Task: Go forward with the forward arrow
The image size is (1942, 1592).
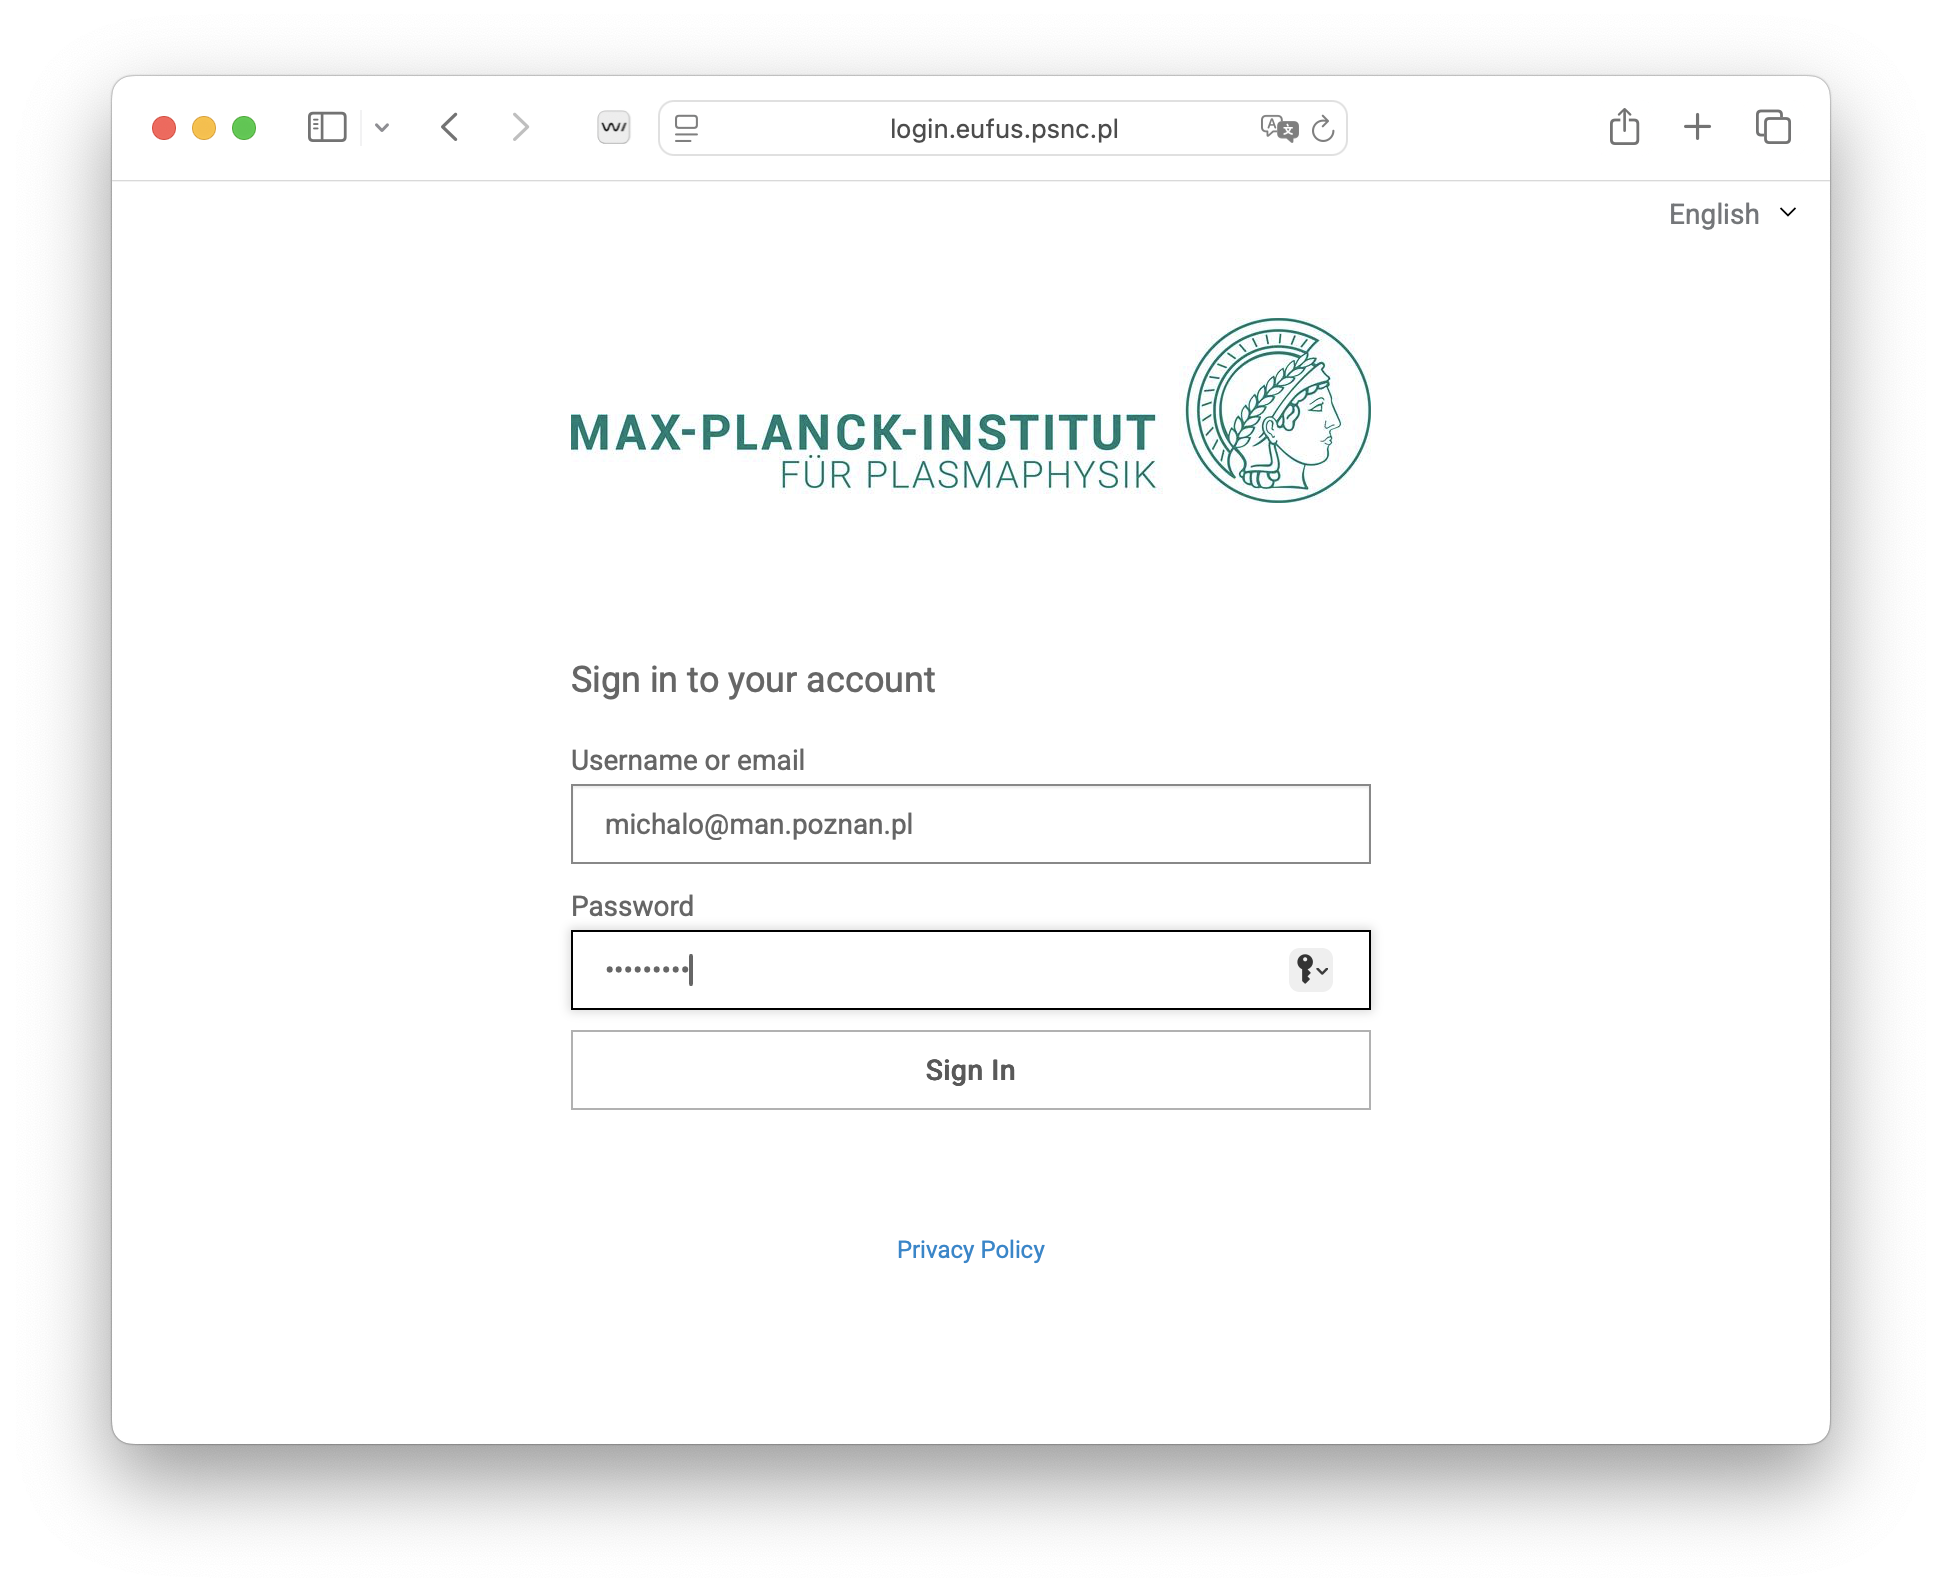Action: click(520, 127)
